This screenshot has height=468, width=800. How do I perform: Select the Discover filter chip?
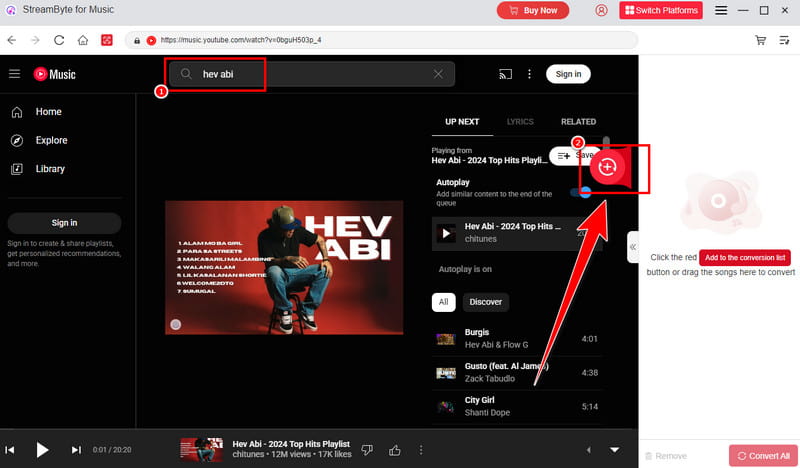pyautogui.click(x=485, y=302)
